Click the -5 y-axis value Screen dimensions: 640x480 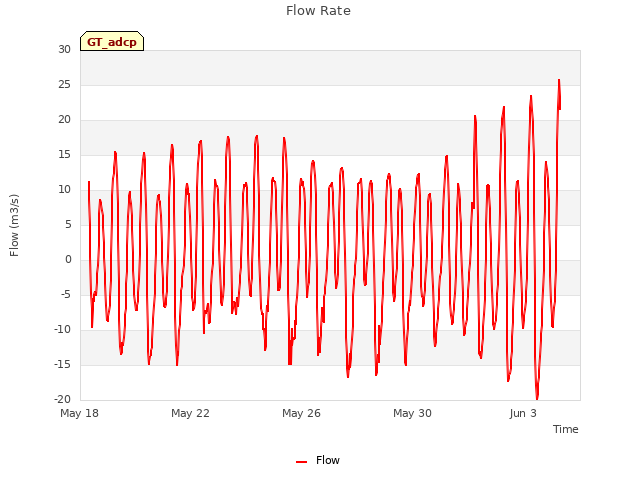(66, 295)
